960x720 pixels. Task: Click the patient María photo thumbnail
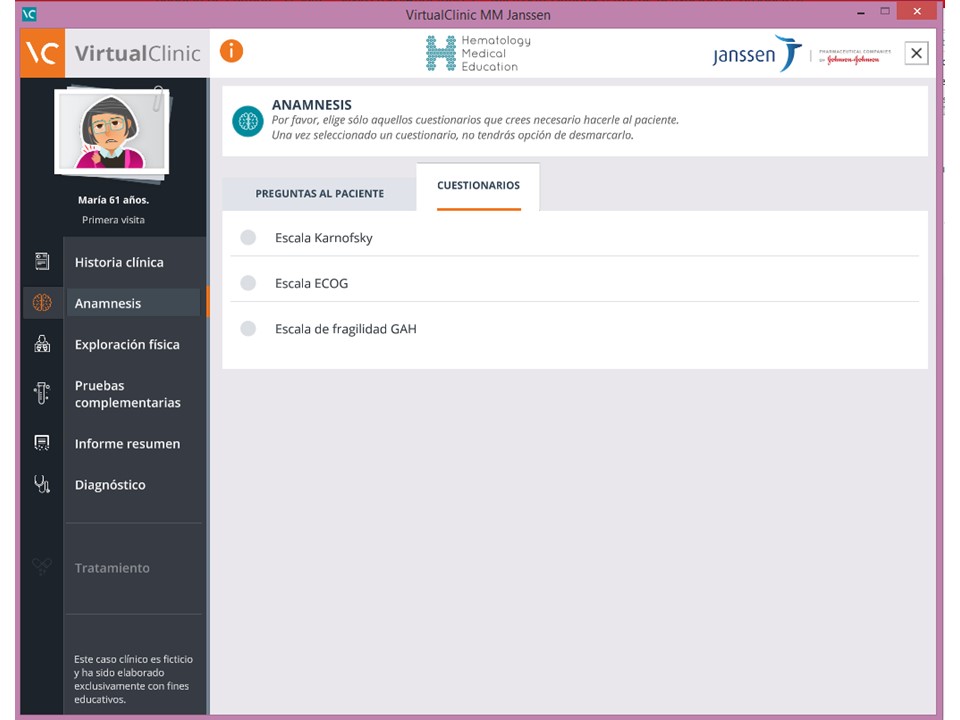pyautogui.click(x=113, y=132)
